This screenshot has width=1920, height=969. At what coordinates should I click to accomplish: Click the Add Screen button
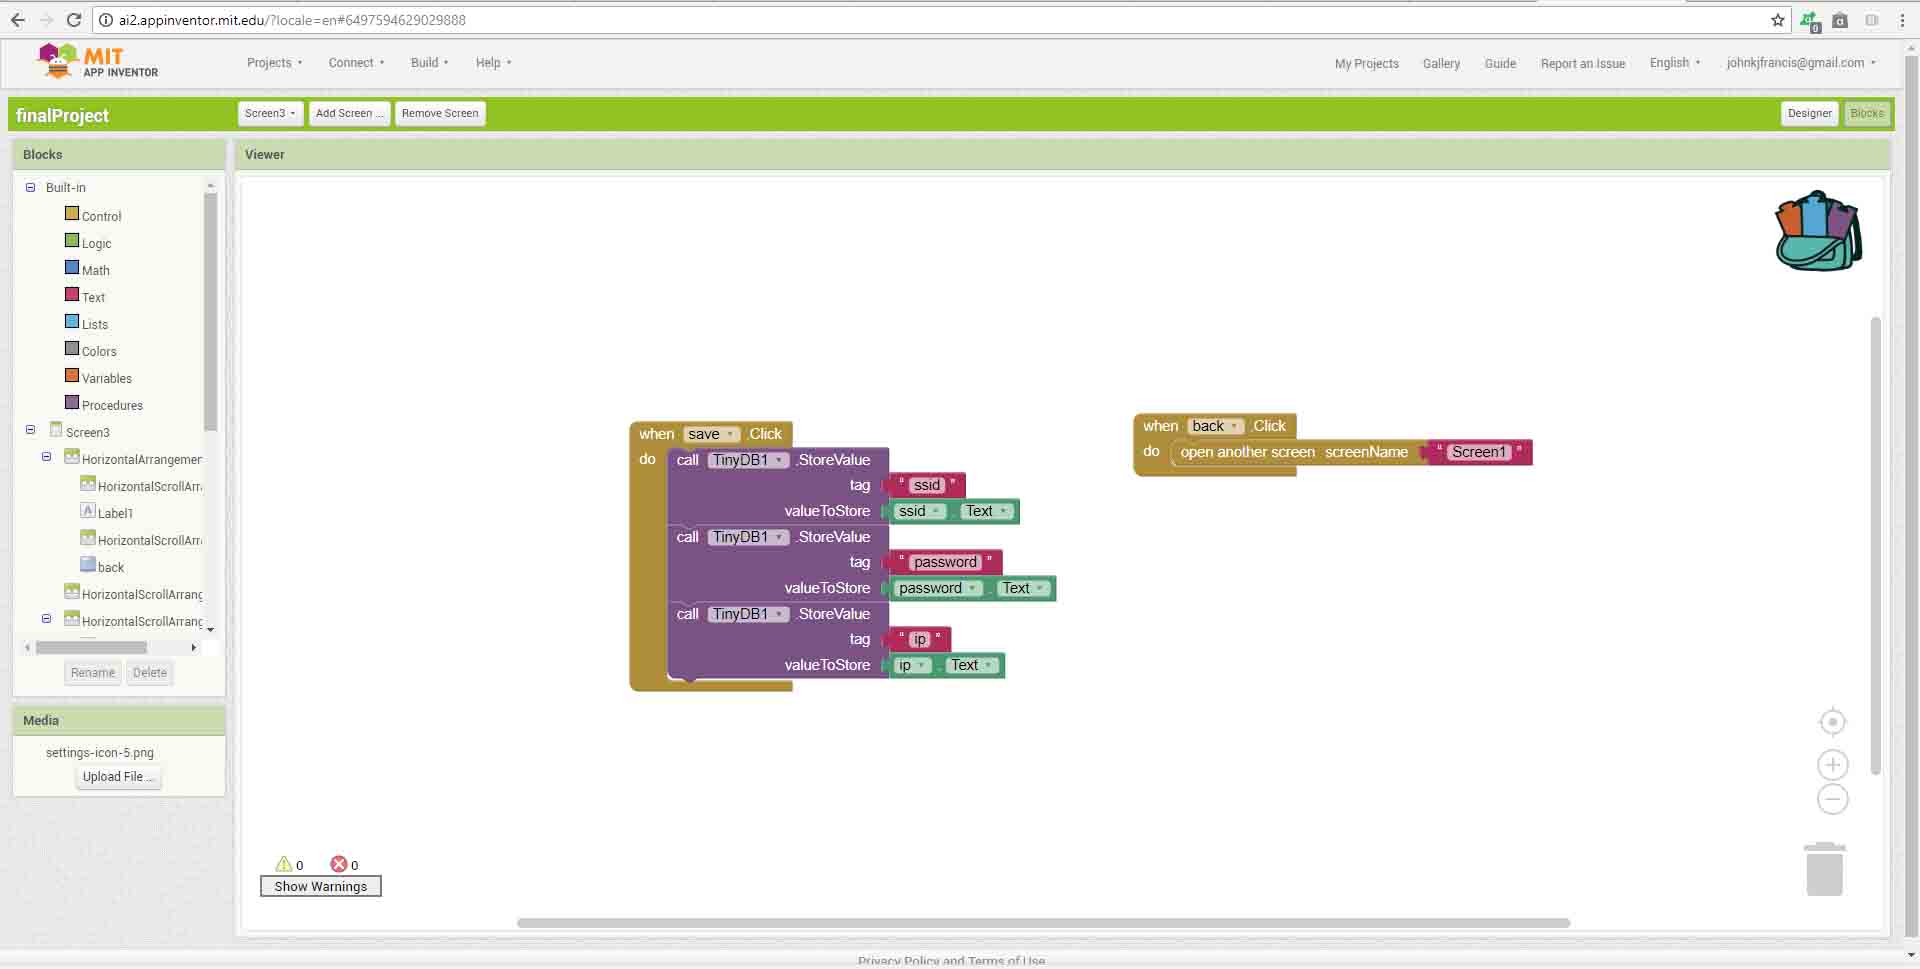[349, 113]
